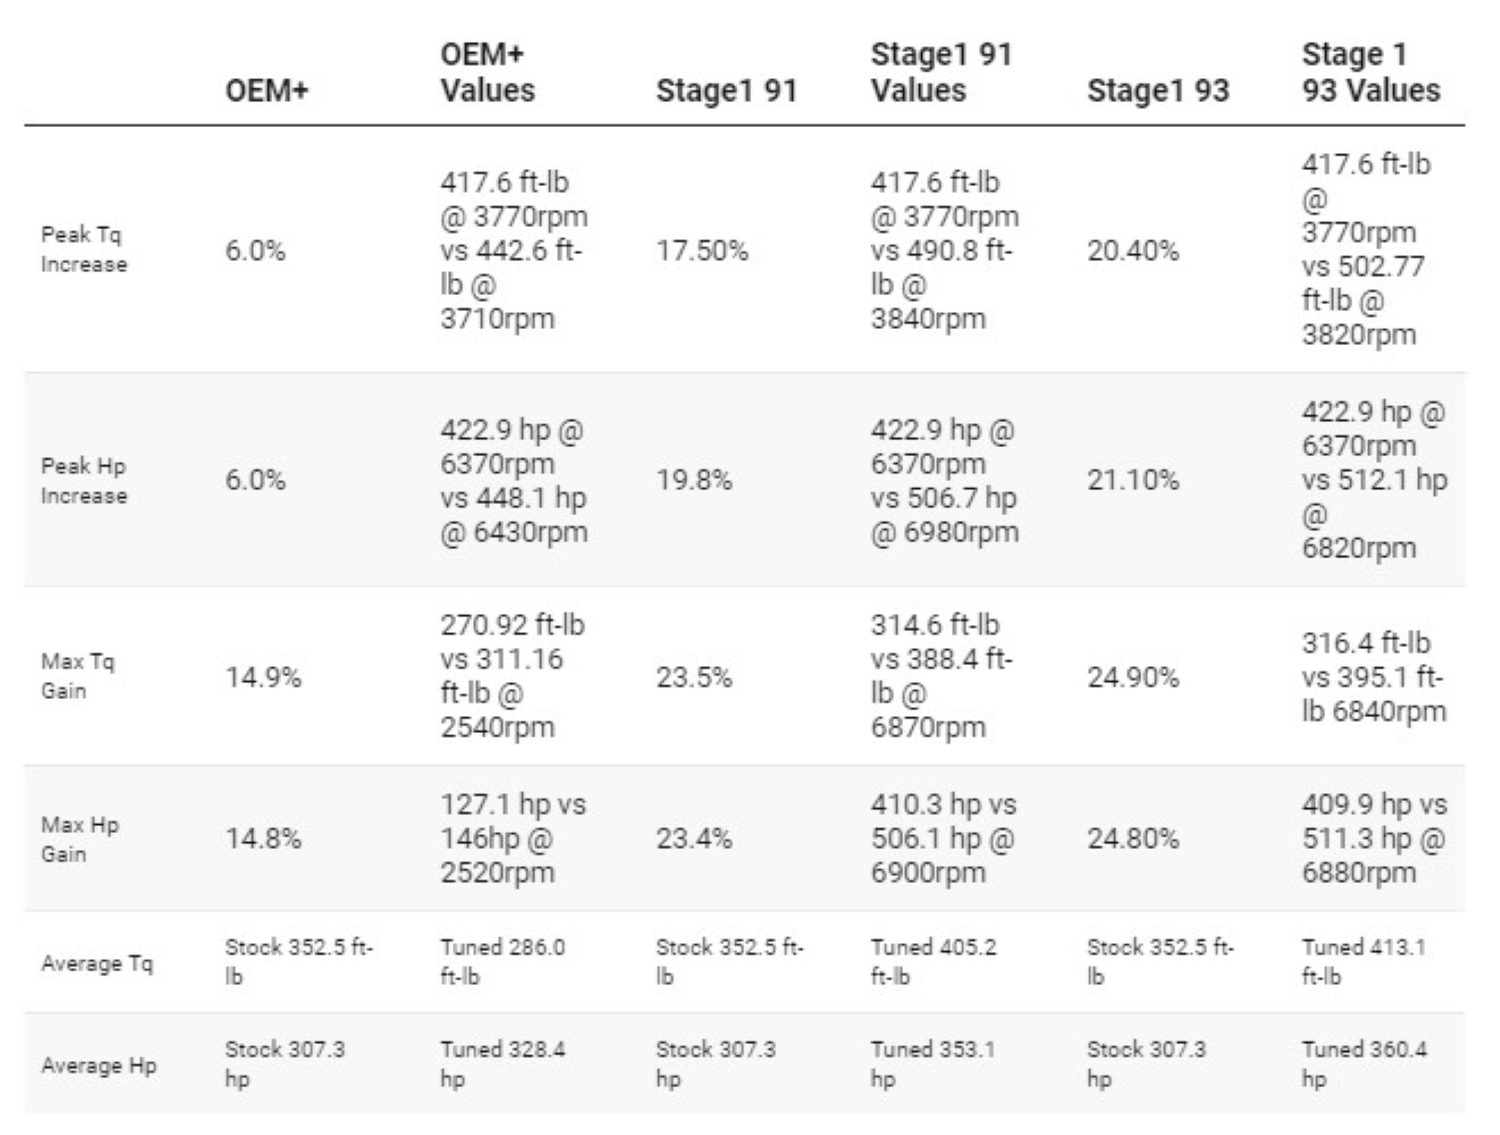Click the Stage1 91 column header
Viewport: 1500px width, 1135px height.
[x=726, y=90]
